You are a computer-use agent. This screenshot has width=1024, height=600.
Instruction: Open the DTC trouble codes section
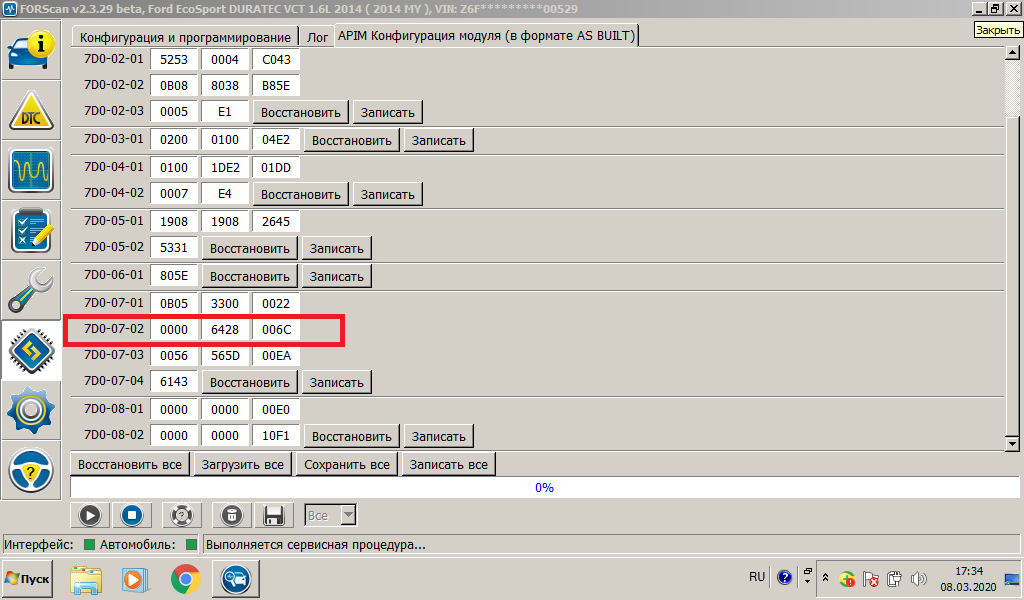click(x=31, y=110)
